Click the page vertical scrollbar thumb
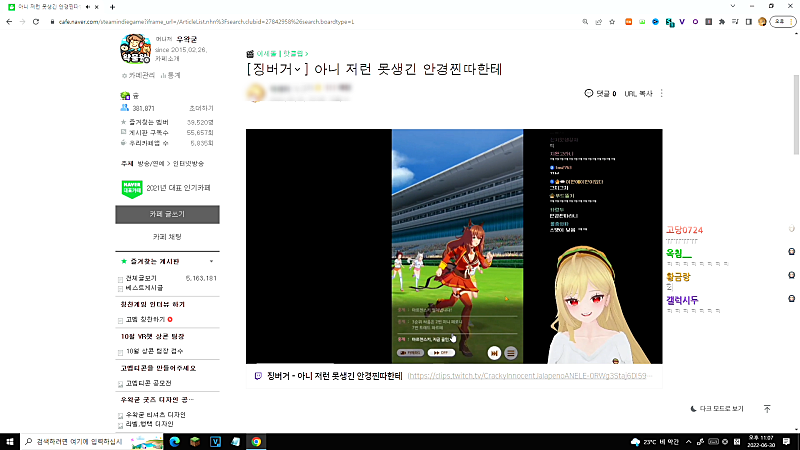This screenshot has width=800, height=450. (x=796, y=114)
